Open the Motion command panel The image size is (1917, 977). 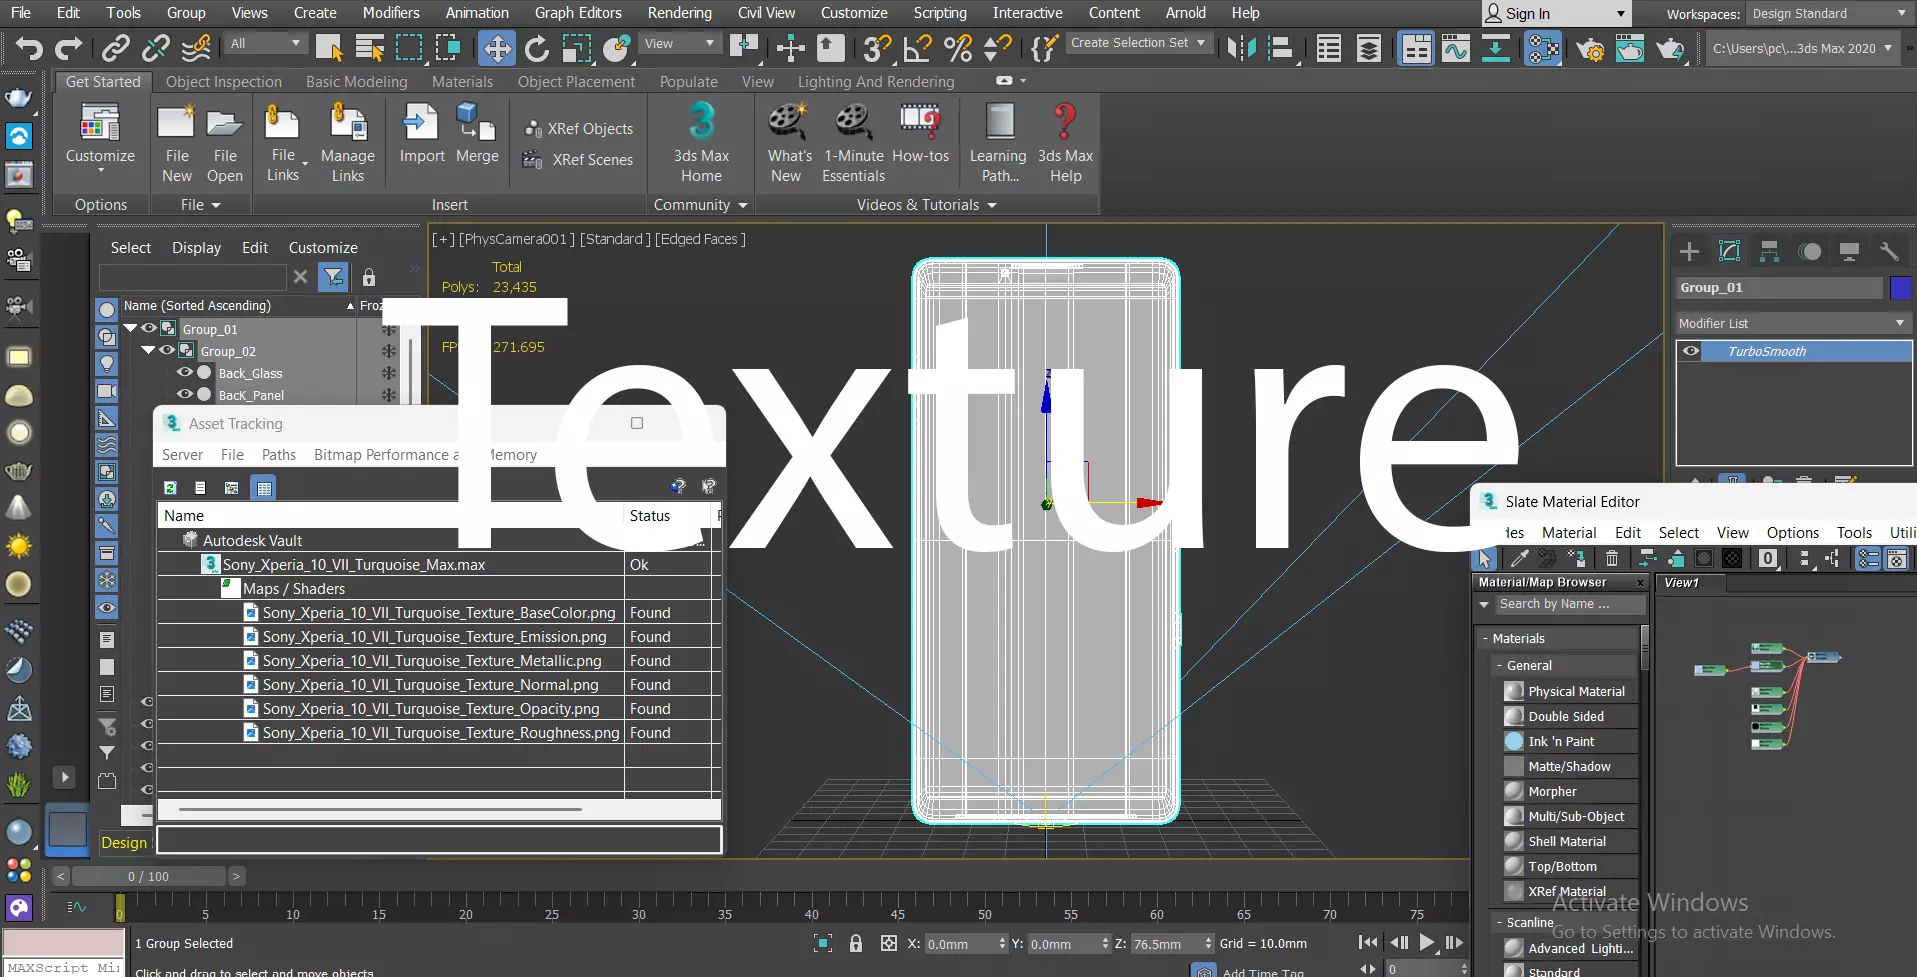coord(1810,251)
